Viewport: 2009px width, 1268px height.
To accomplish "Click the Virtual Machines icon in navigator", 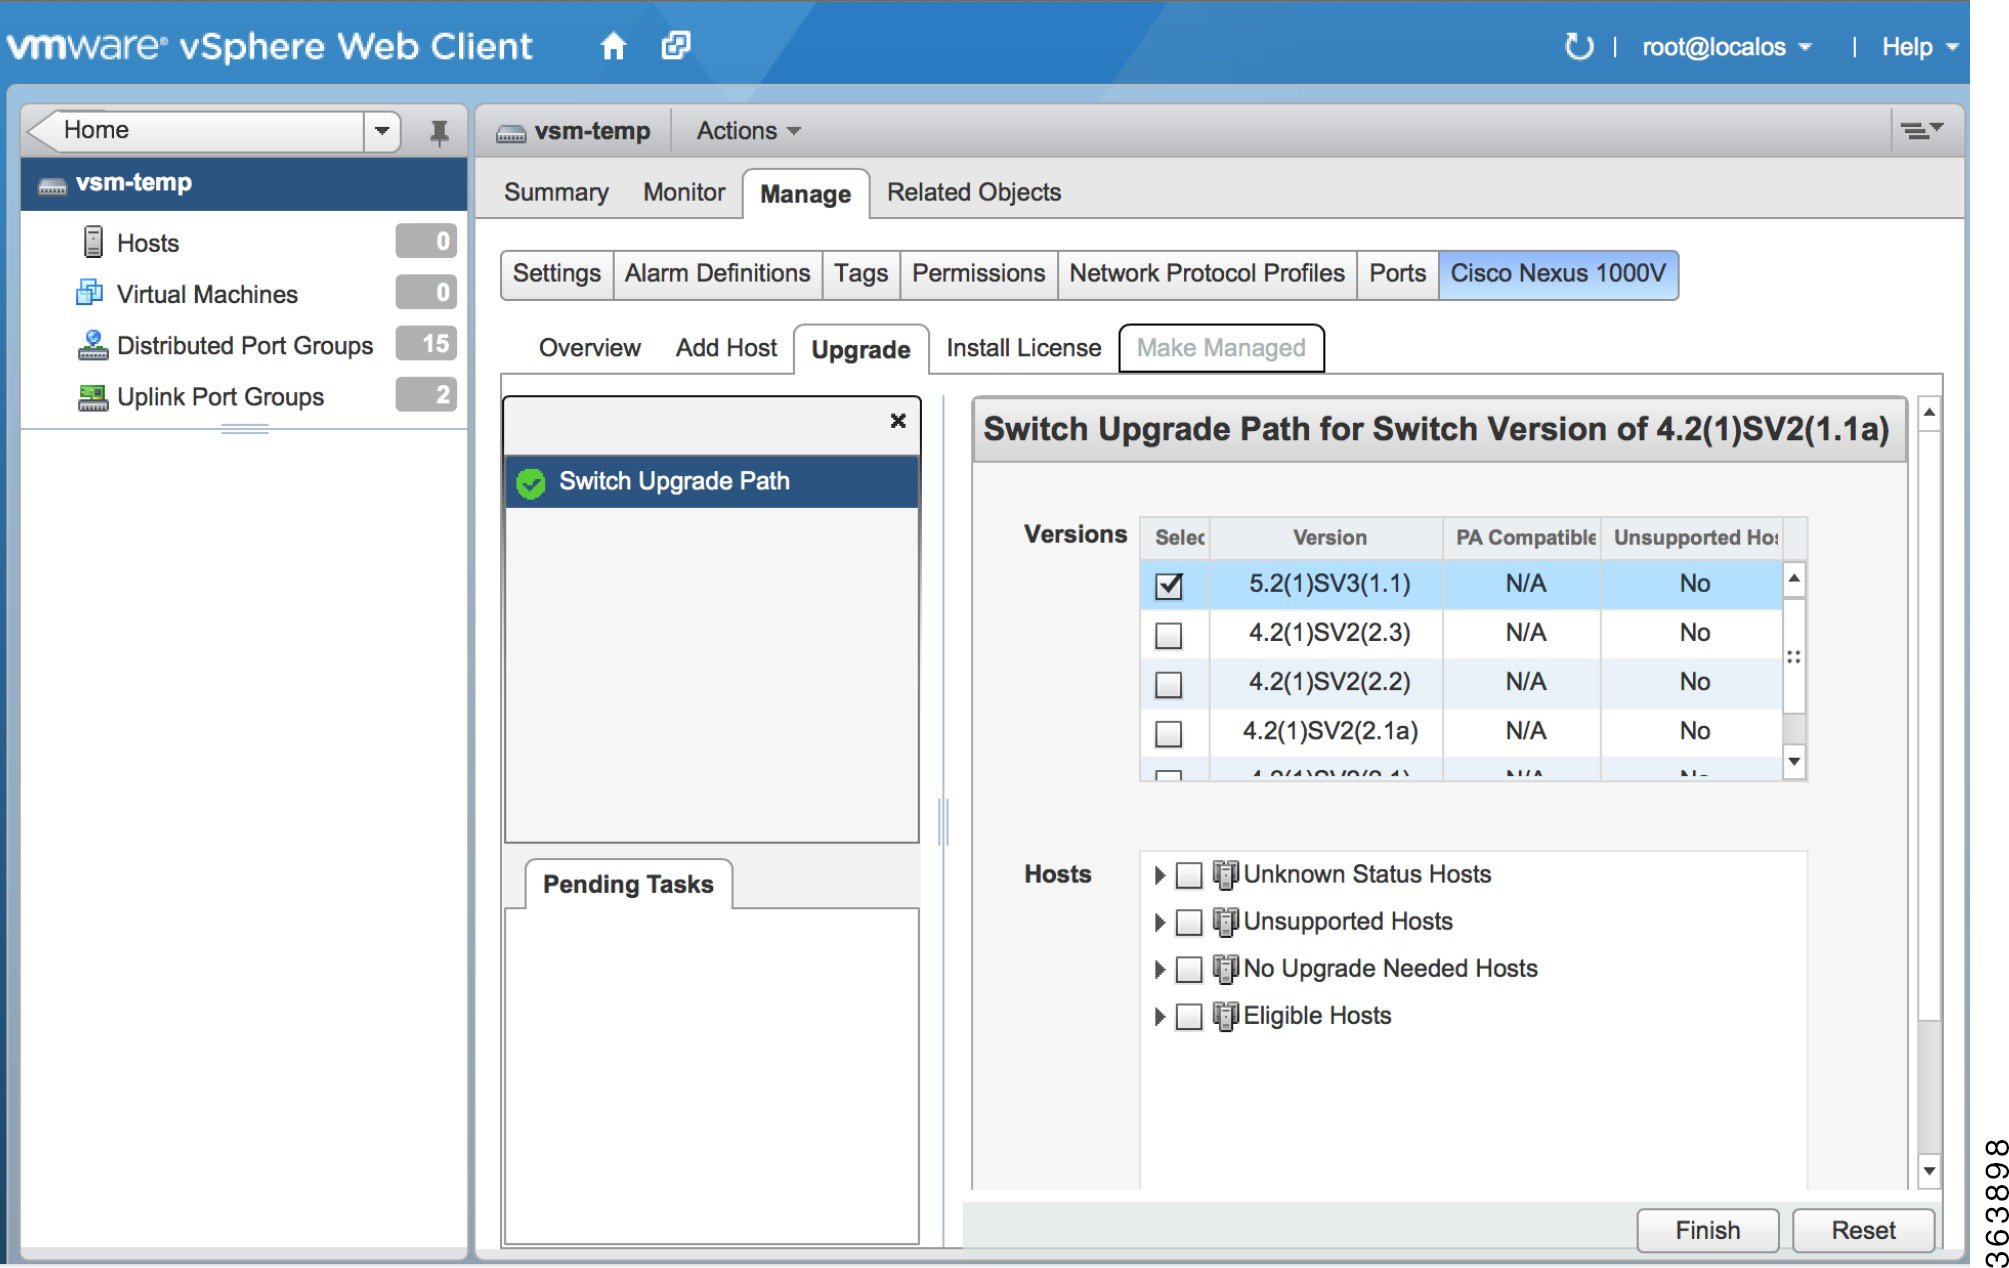I will tap(90, 293).
